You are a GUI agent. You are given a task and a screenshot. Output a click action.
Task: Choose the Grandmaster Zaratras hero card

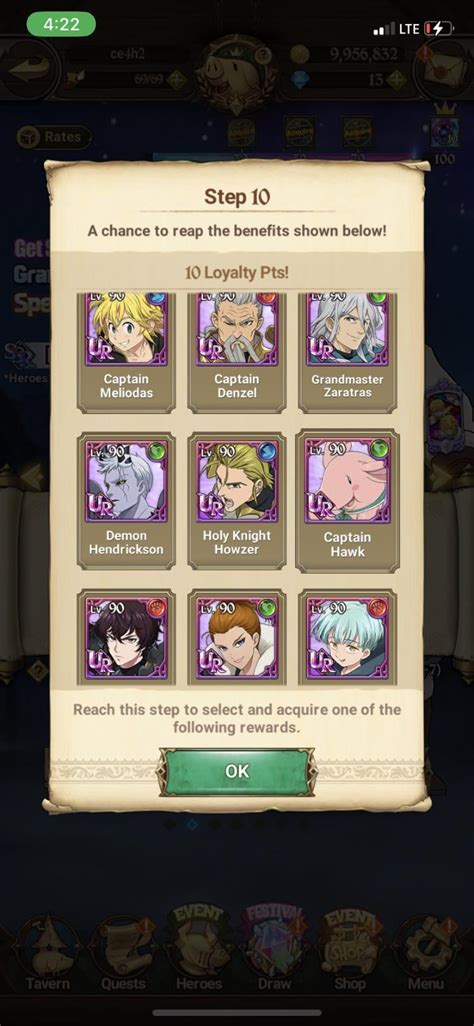(347, 353)
